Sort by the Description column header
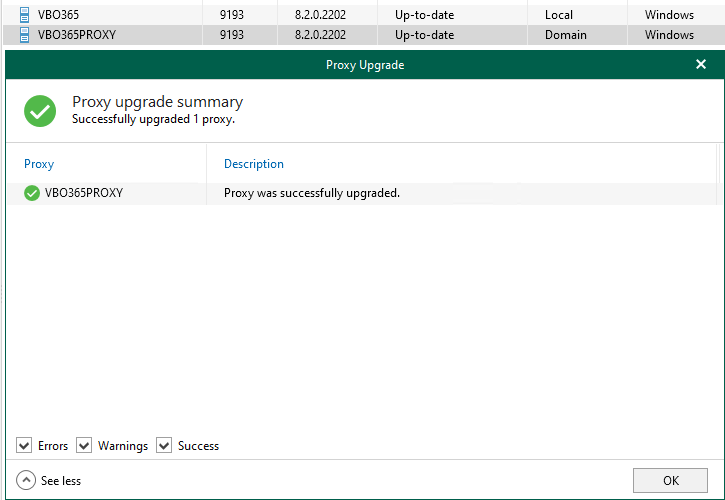725x500 pixels. point(253,164)
